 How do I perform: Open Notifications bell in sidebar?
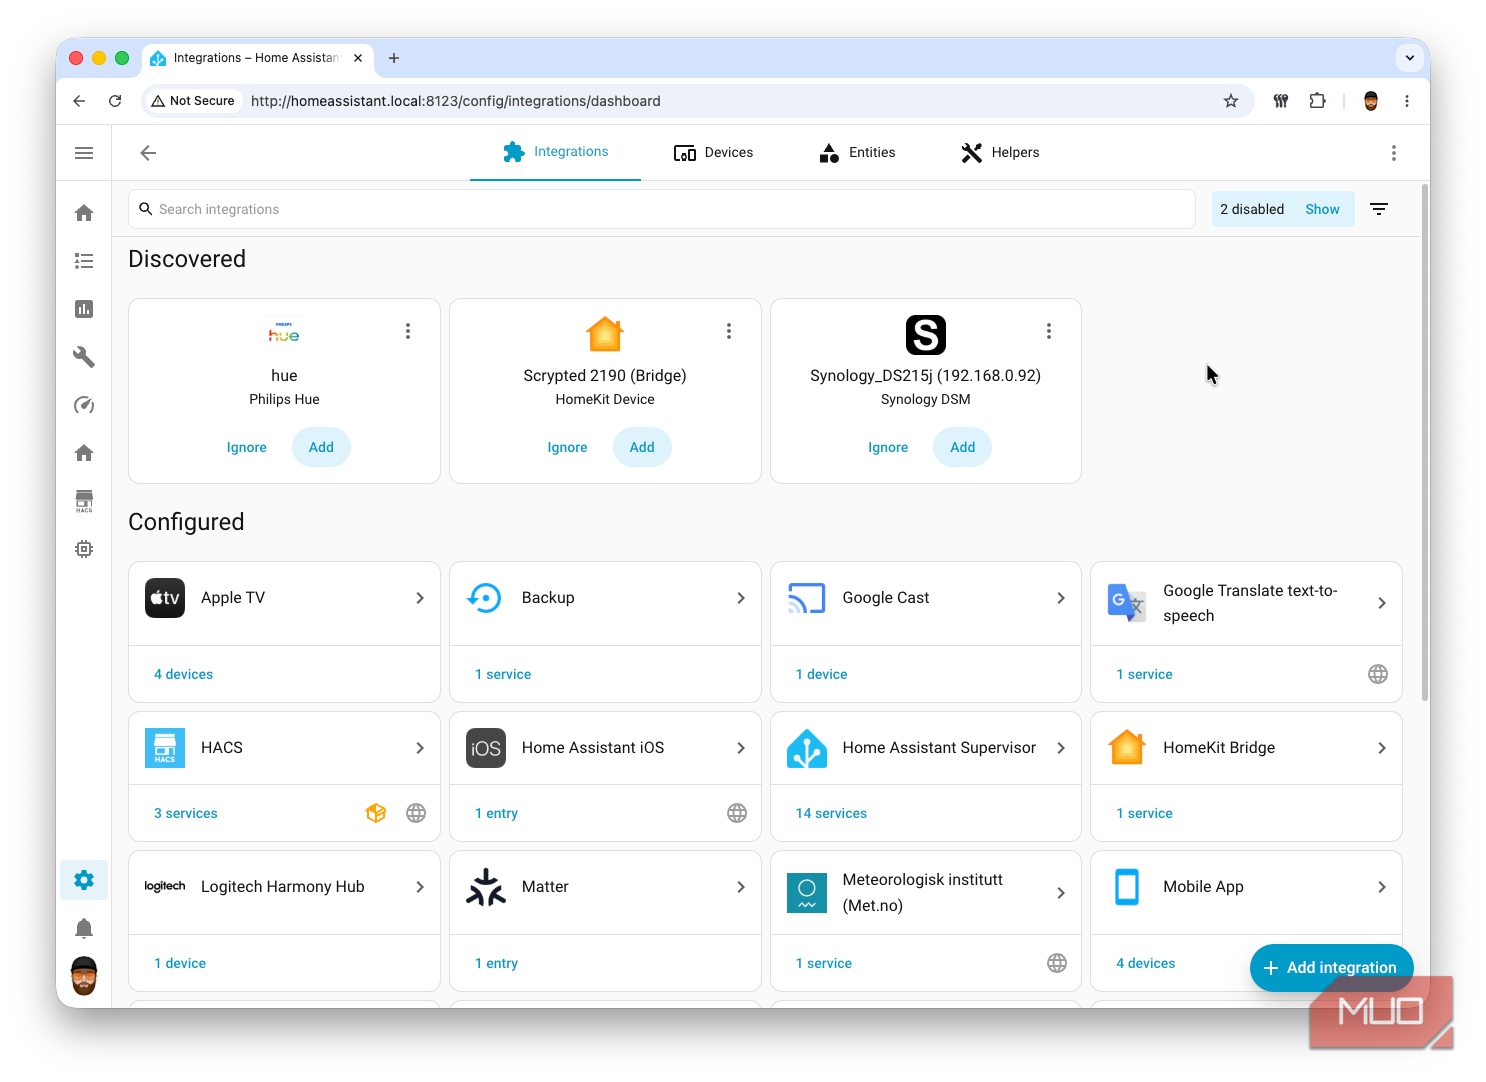(x=84, y=929)
